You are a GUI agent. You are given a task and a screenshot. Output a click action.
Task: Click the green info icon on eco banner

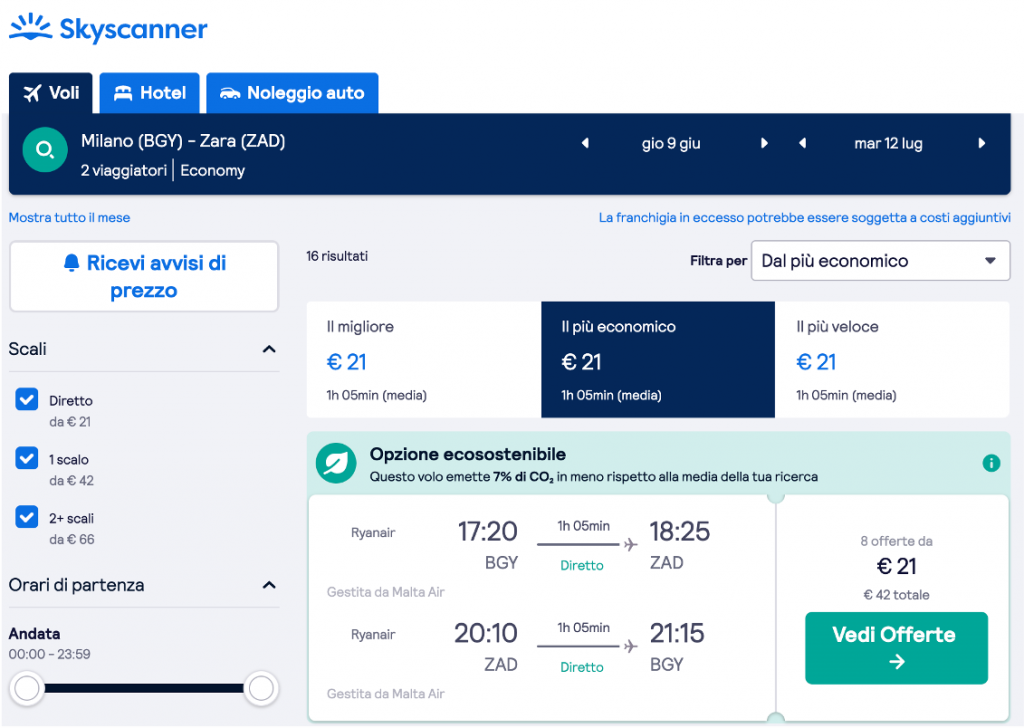991,463
